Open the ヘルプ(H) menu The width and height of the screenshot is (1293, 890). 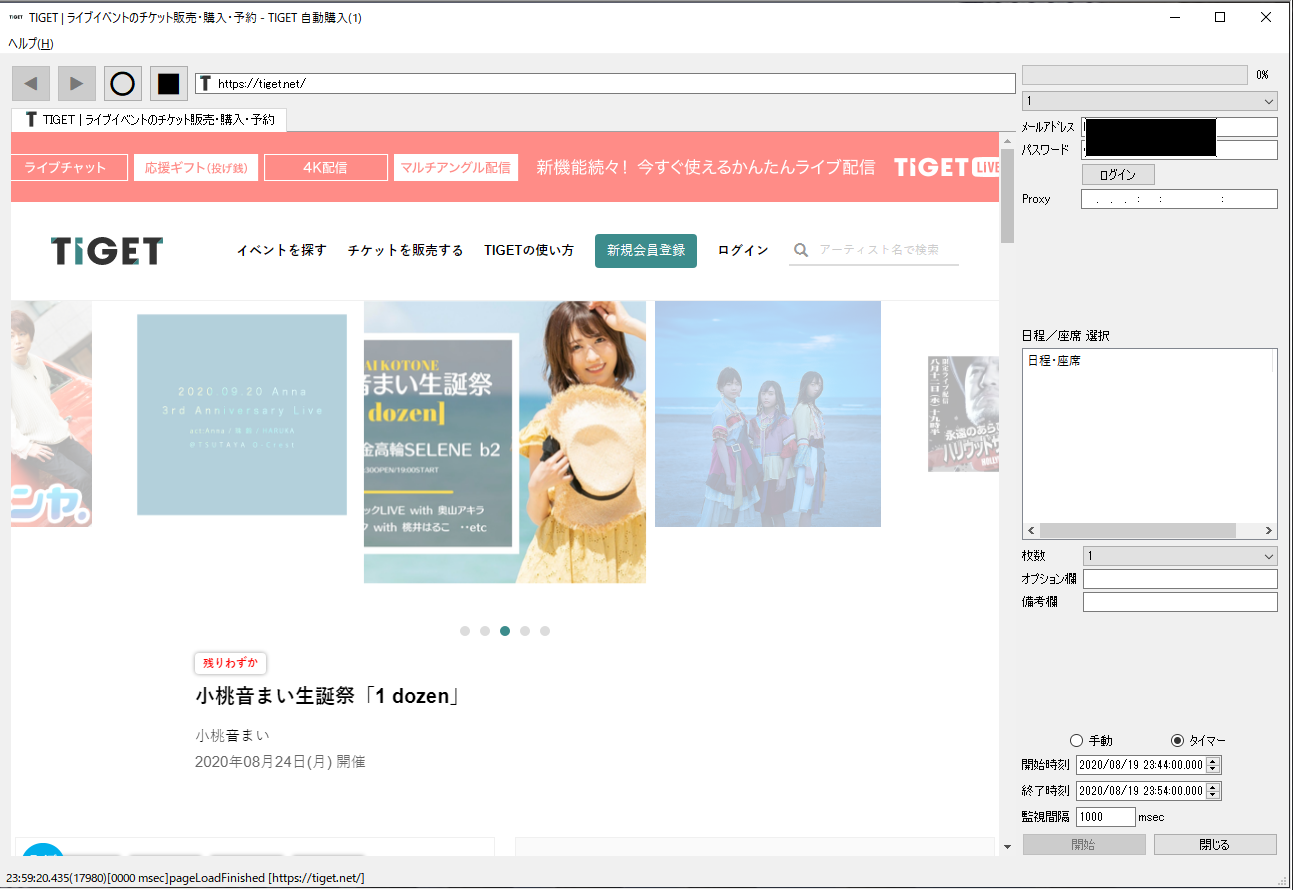tap(31, 43)
